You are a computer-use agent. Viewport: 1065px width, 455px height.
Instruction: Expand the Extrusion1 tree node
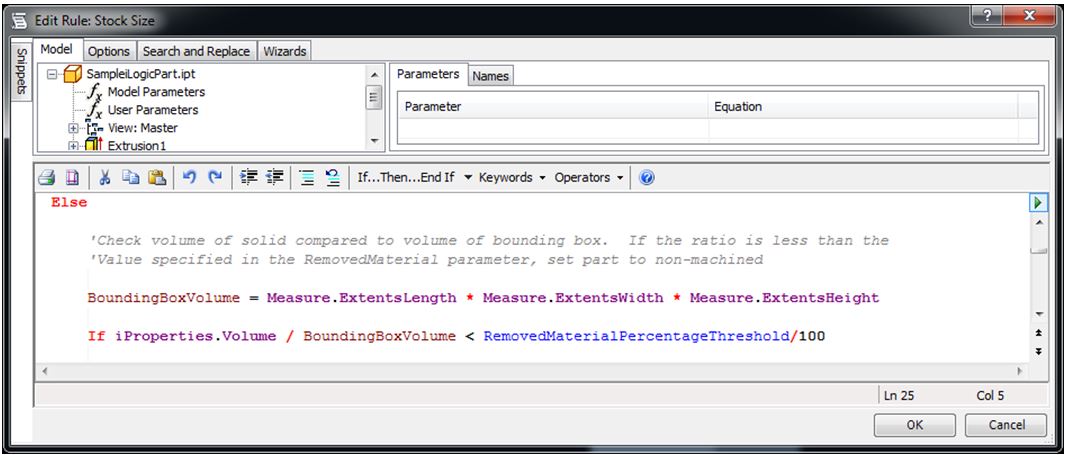click(73, 146)
